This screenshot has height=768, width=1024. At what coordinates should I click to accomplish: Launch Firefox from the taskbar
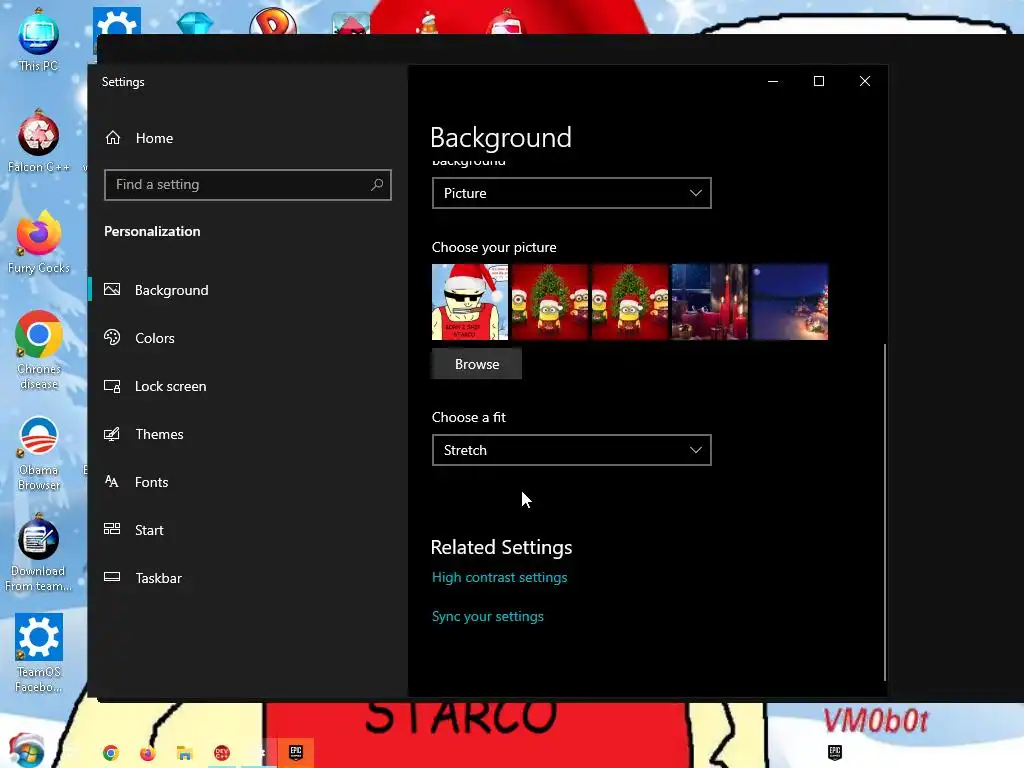(x=148, y=753)
